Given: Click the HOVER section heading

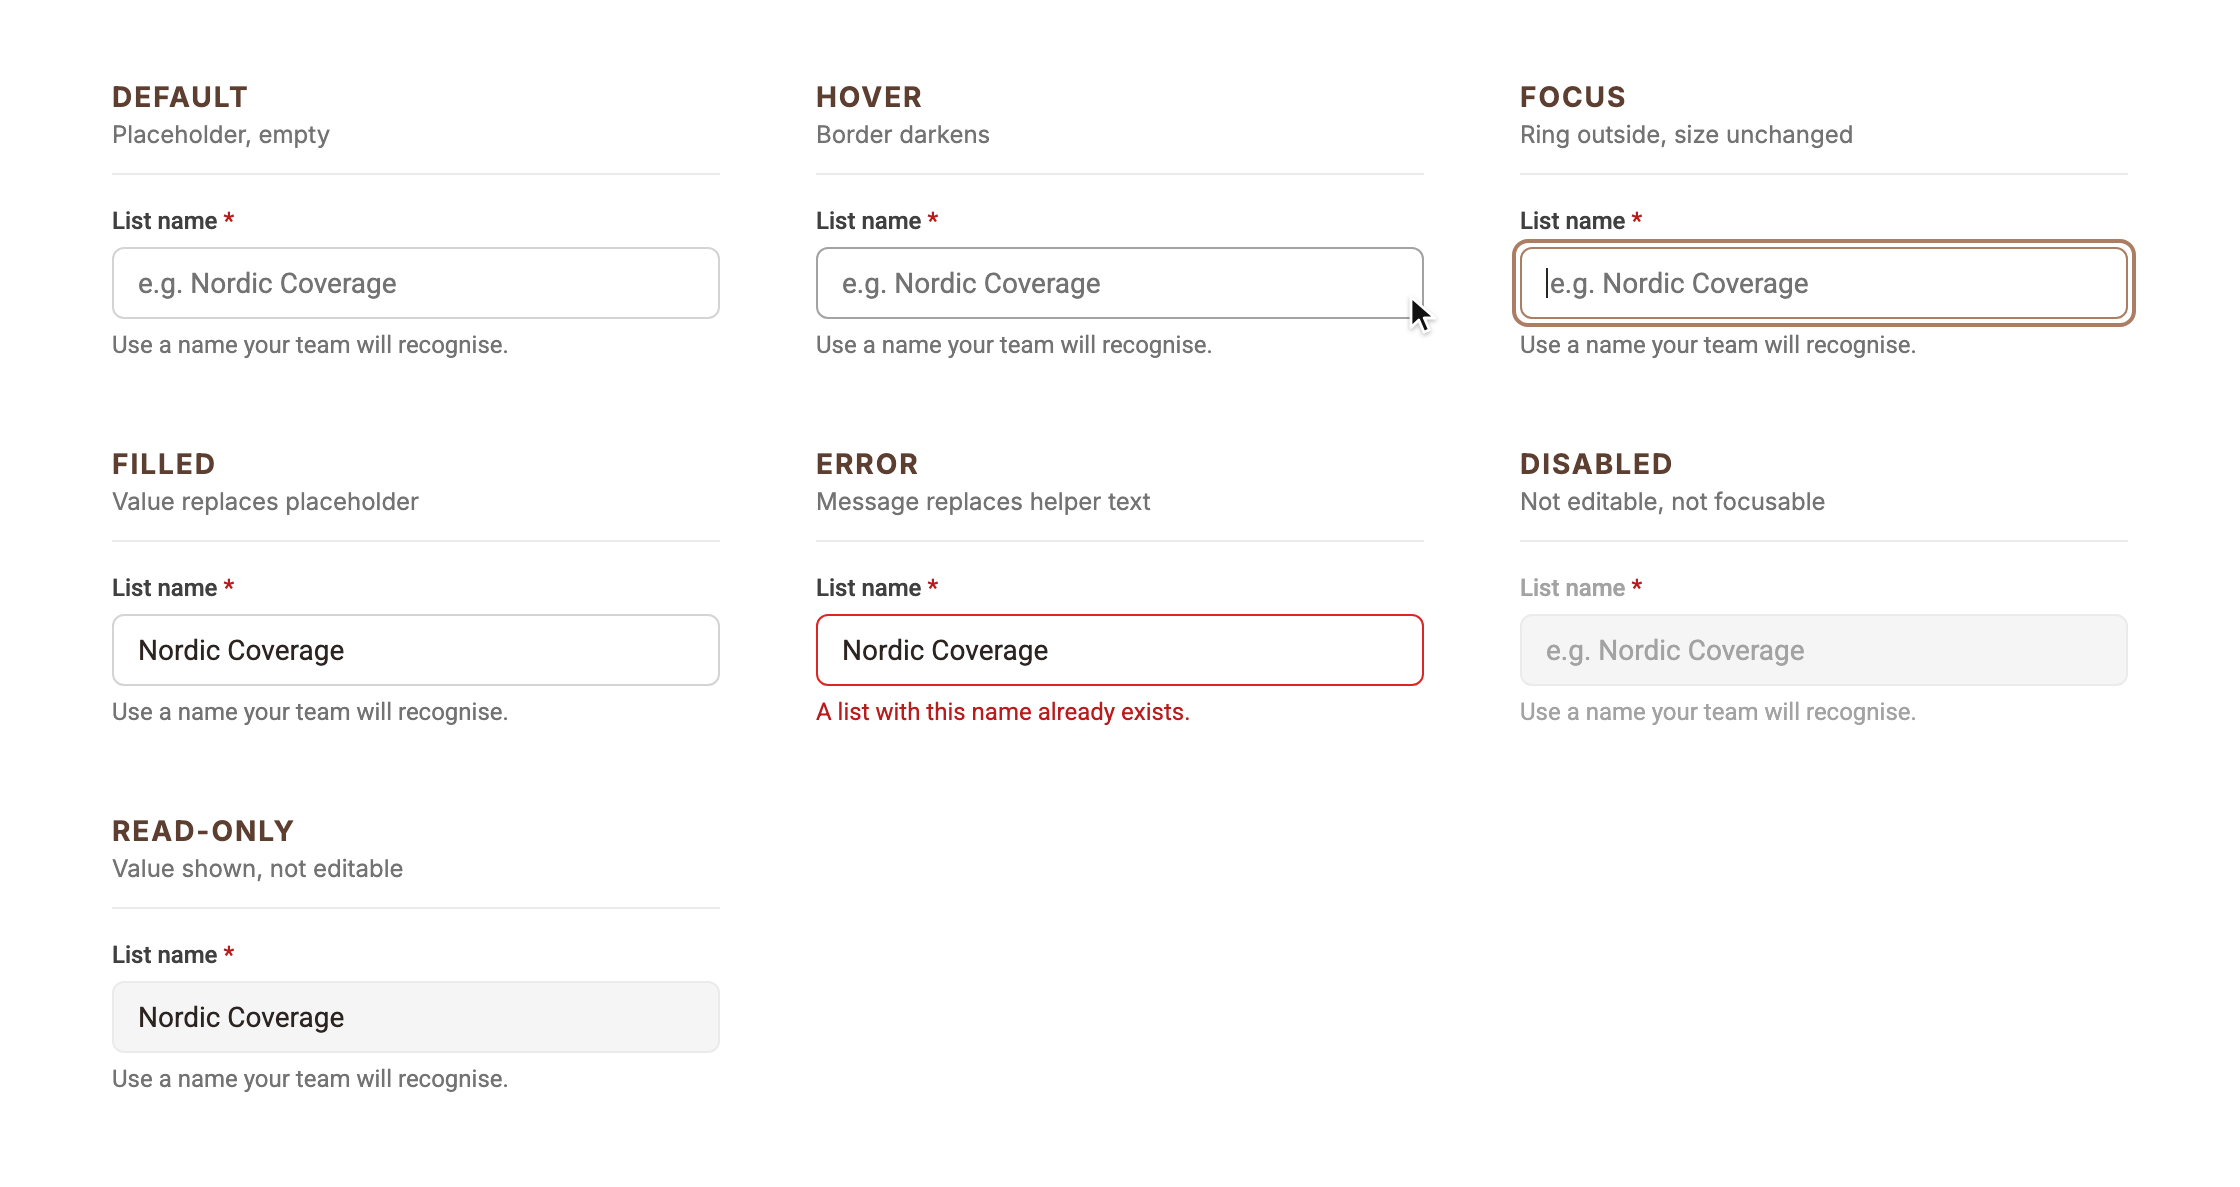Looking at the screenshot, I should pyautogui.click(x=869, y=97).
